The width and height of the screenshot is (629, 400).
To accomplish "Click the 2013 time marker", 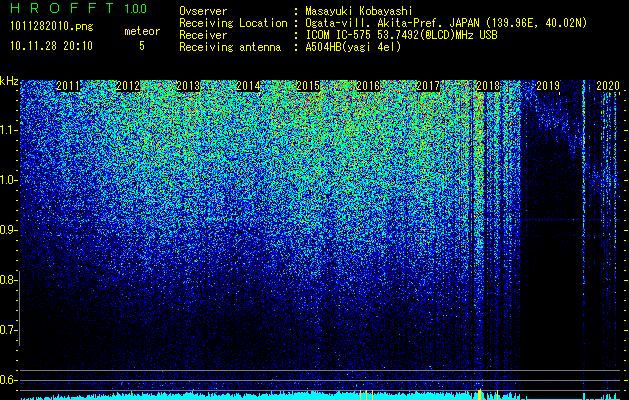I will pos(188,86).
